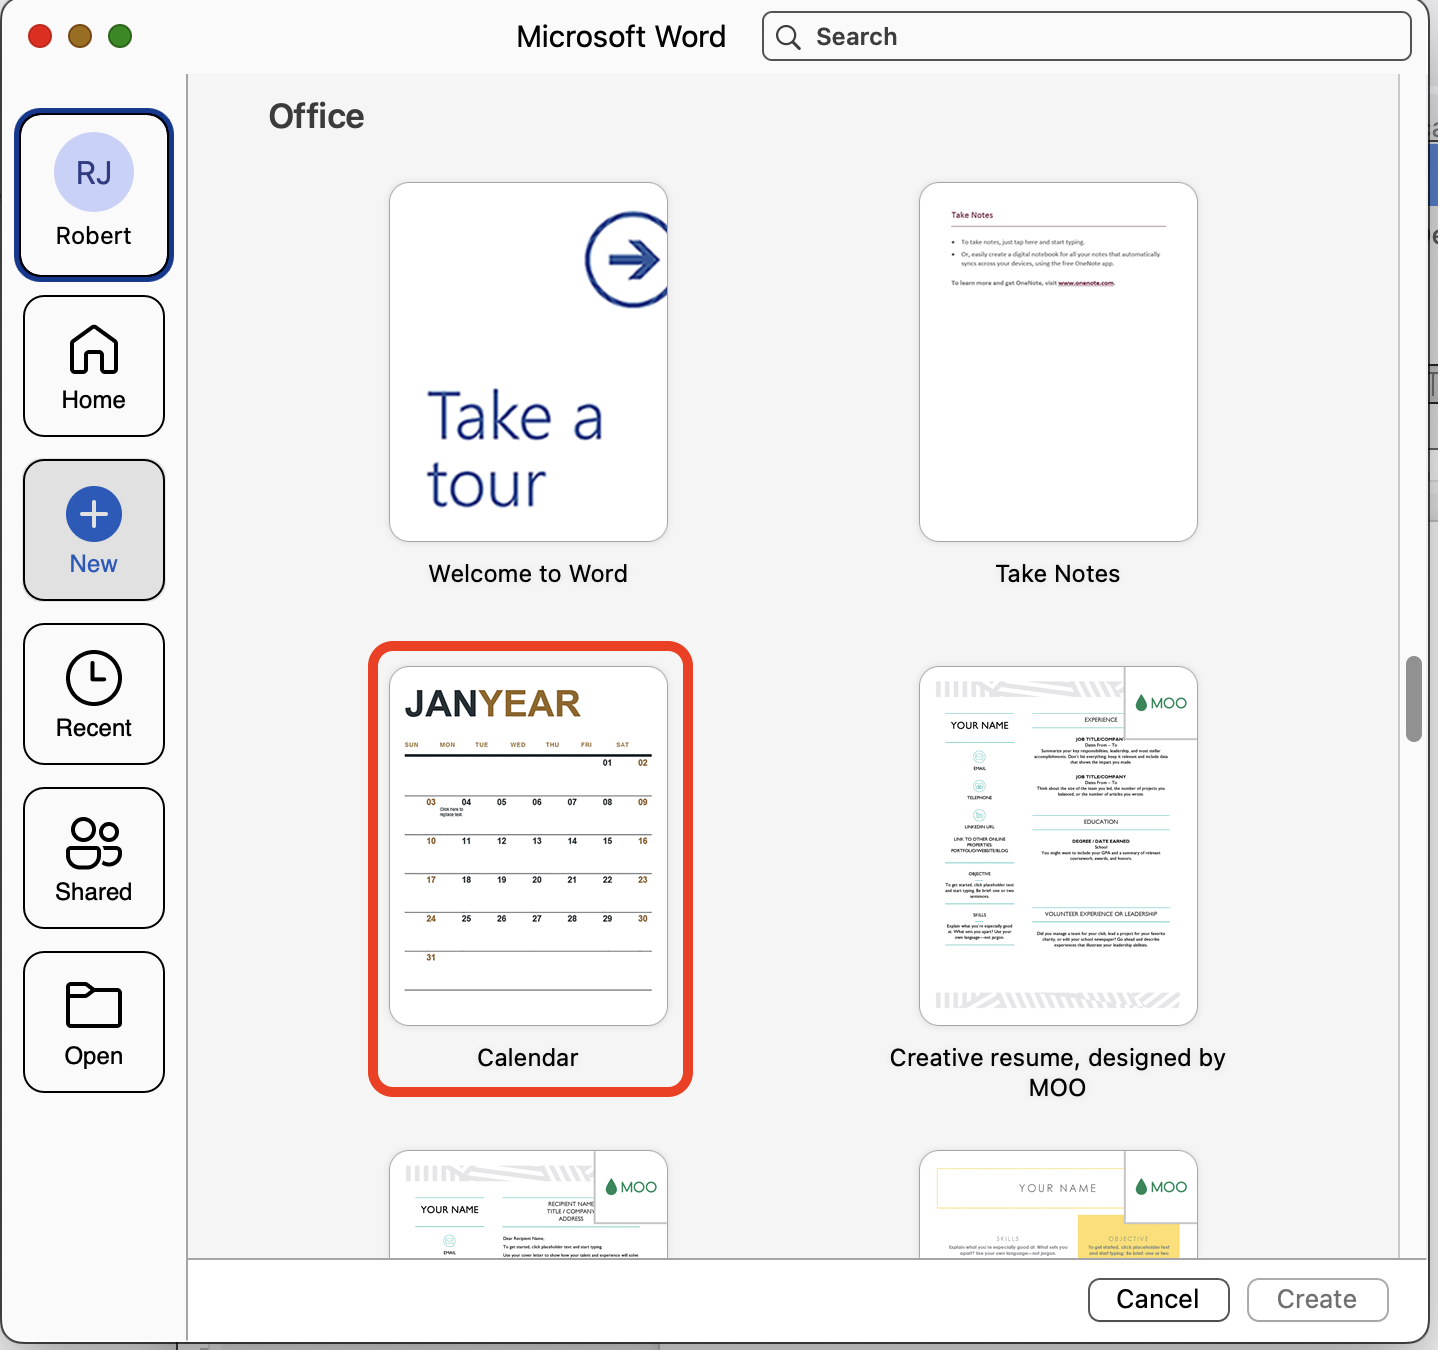Viewport: 1438px width, 1350px height.
Task: Click the Office section heading
Action: pyautogui.click(x=316, y=116)
